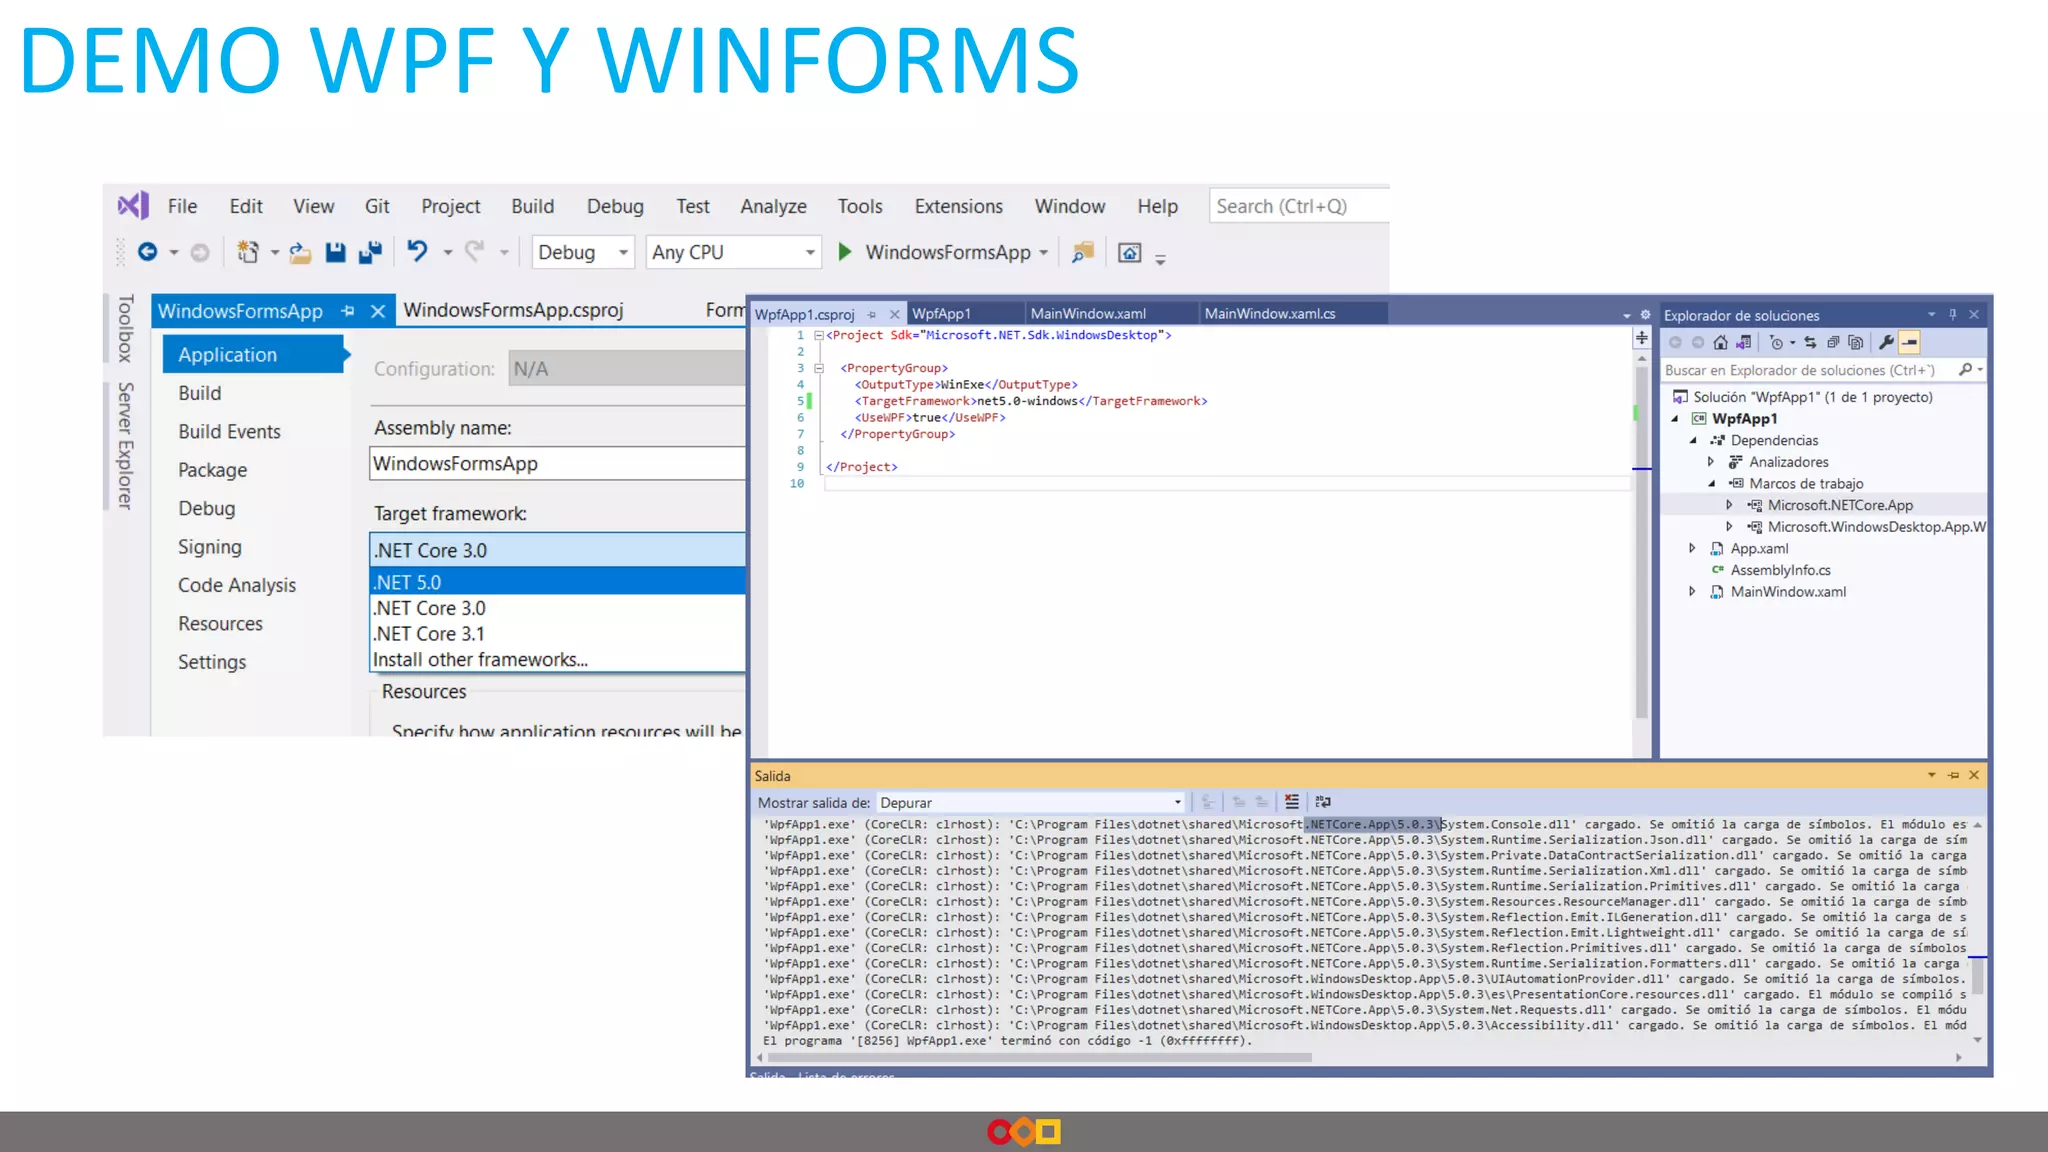The image size is (2048, 1152).
Task: Expand the MainWindow.xaml tree node
Action: point(1693,592)
